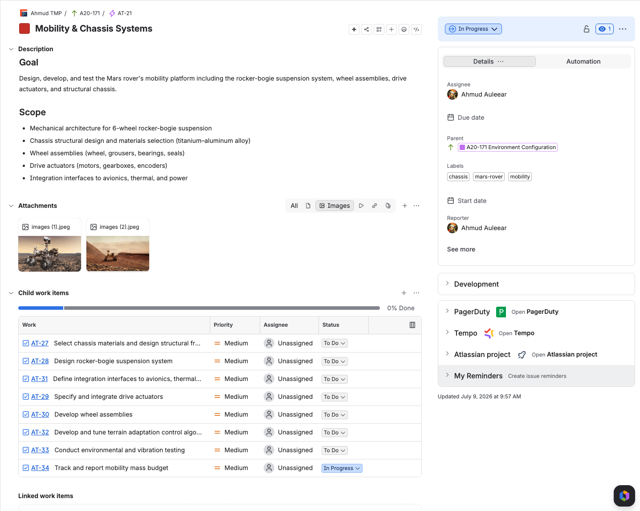
Task: Click the child work items progress bar
Action: point(199,308)
